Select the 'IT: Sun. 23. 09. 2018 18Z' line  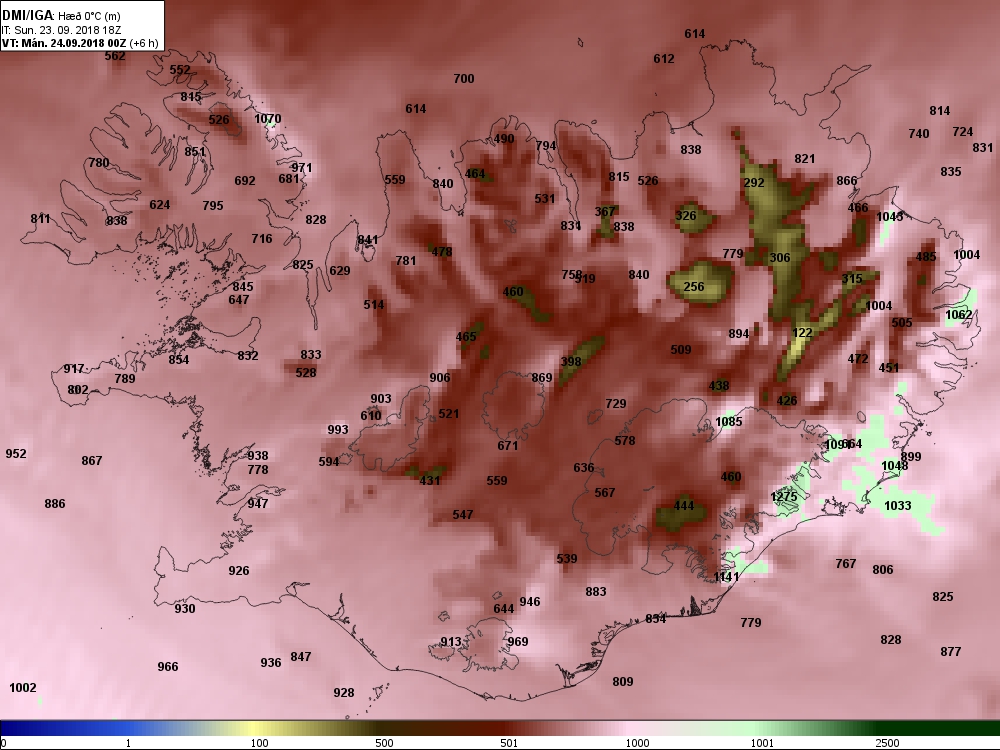pyautogui.click(x=61, y=30)
